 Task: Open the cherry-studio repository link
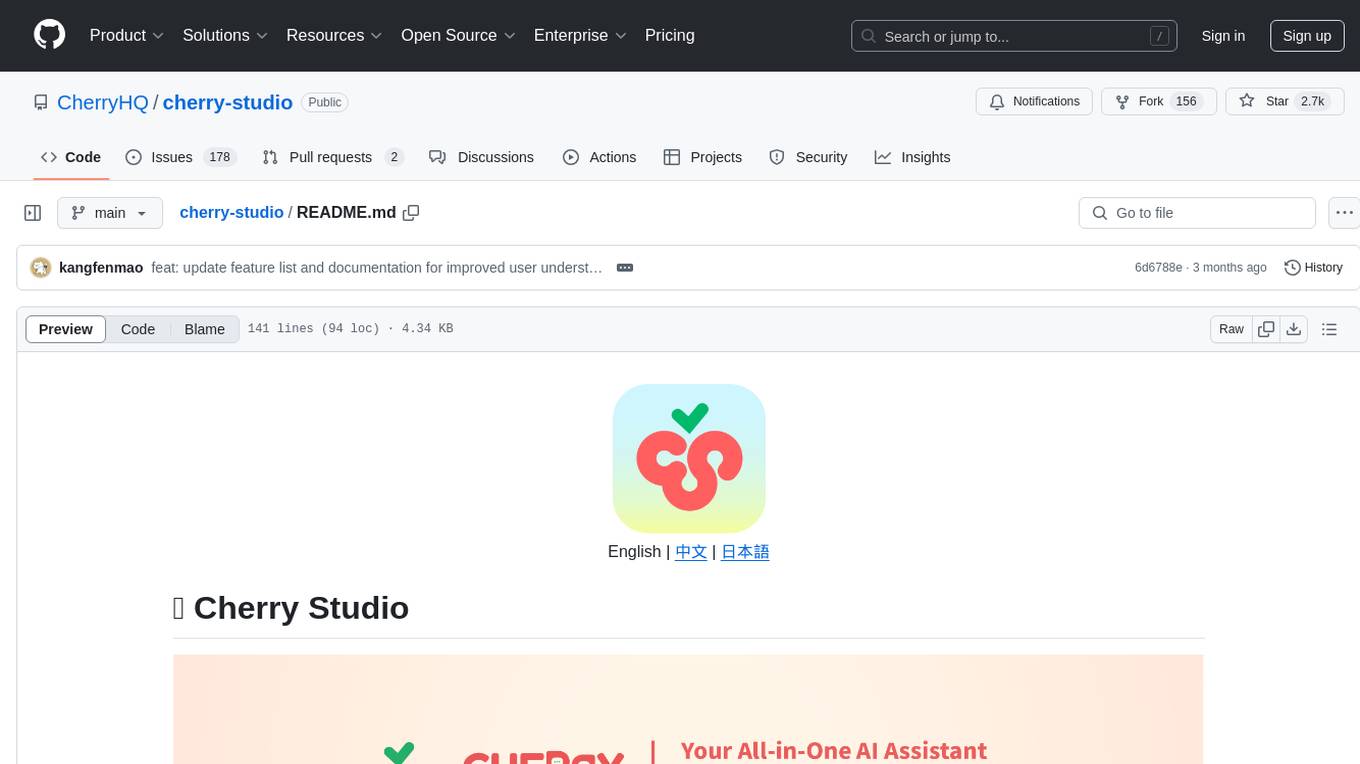[228, 102]
